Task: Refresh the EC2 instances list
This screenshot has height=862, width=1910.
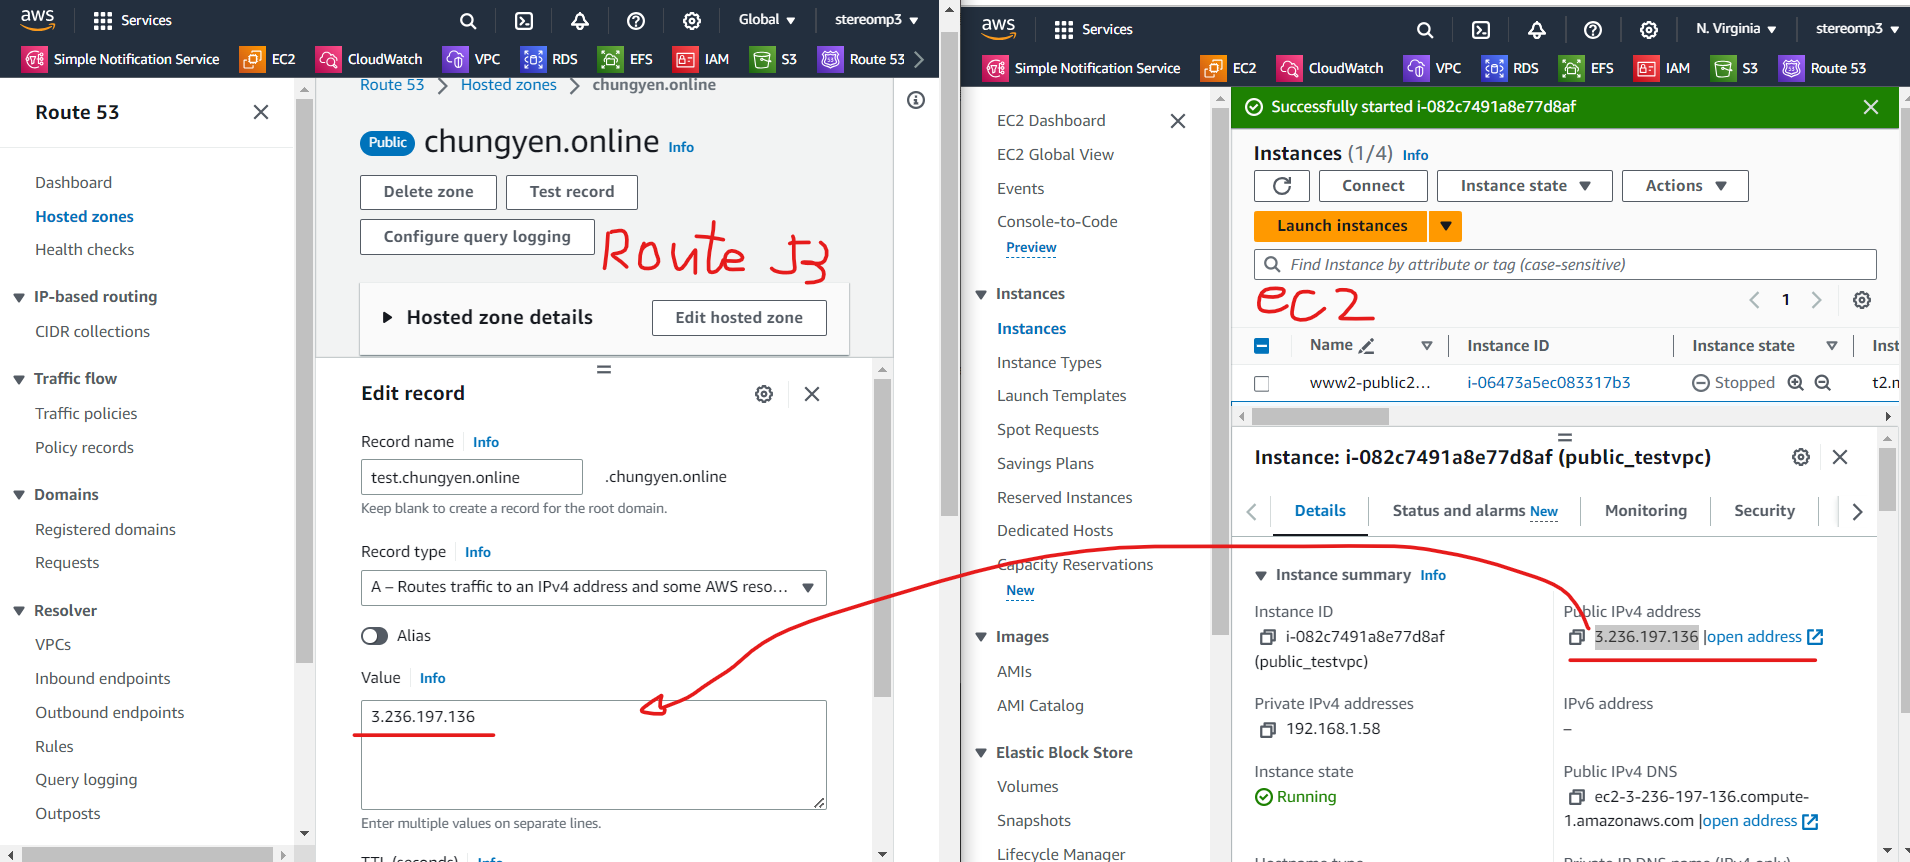Action: click(1282, 186)
